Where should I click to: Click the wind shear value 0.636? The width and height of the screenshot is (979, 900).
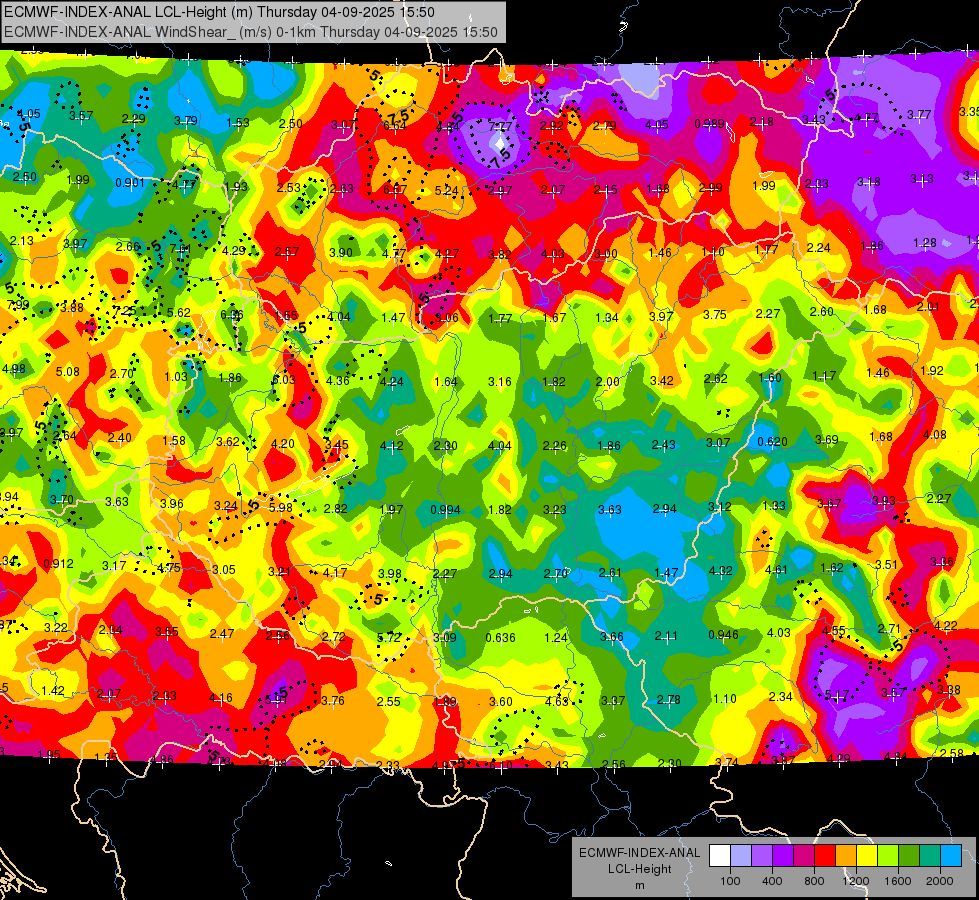pos(500,638)
